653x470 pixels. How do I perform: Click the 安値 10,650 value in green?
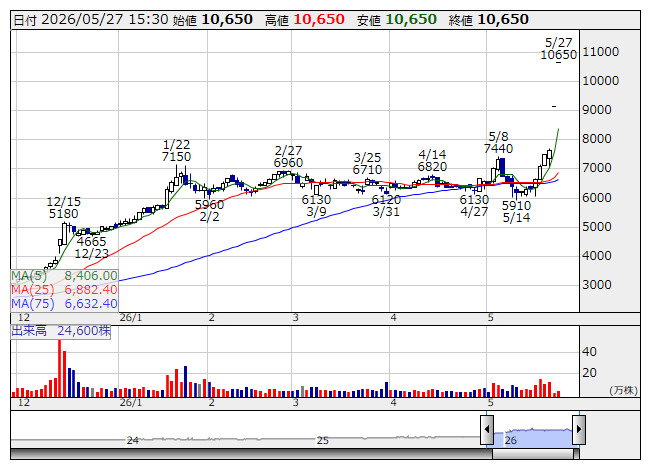pos(397,20)
